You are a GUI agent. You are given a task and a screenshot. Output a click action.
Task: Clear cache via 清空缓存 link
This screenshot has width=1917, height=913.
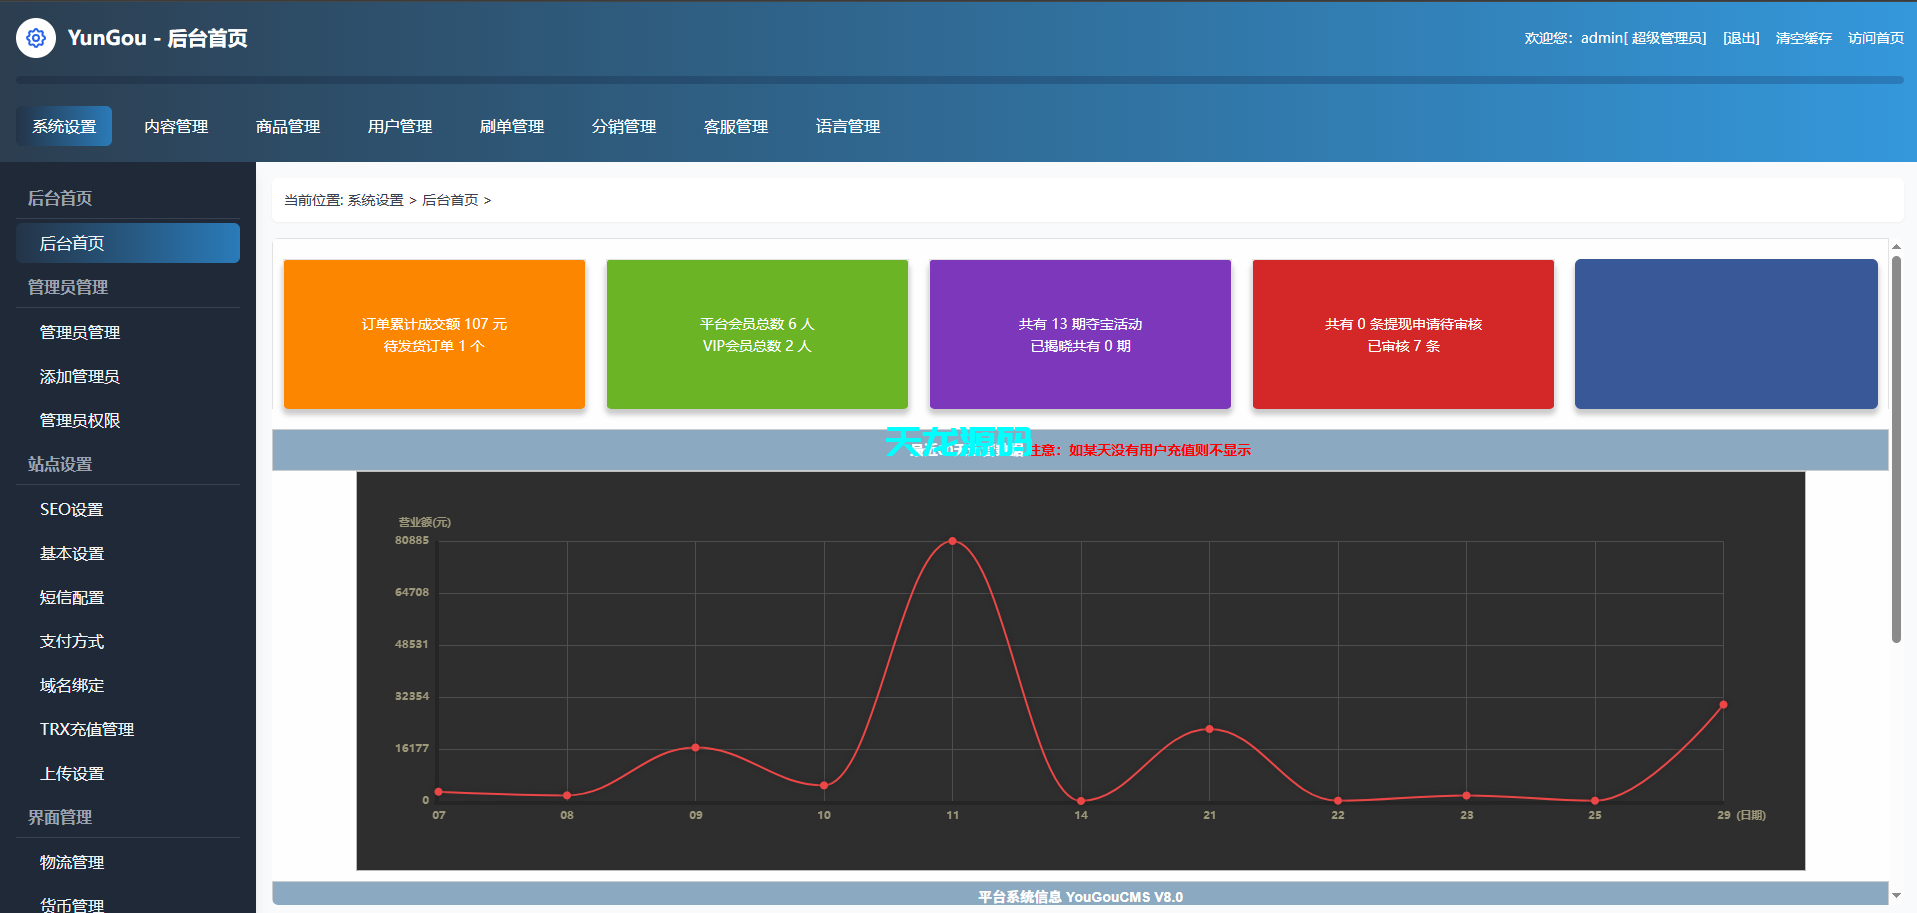pyautogui.click(x=1803, y=38)
